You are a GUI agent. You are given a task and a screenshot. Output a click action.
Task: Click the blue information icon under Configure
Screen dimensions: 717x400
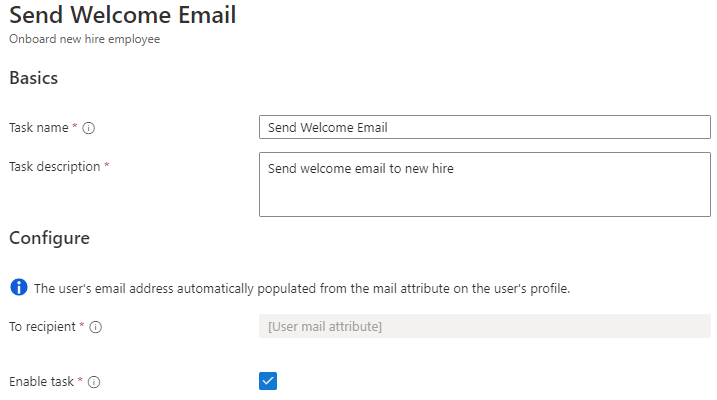[18, 288]
